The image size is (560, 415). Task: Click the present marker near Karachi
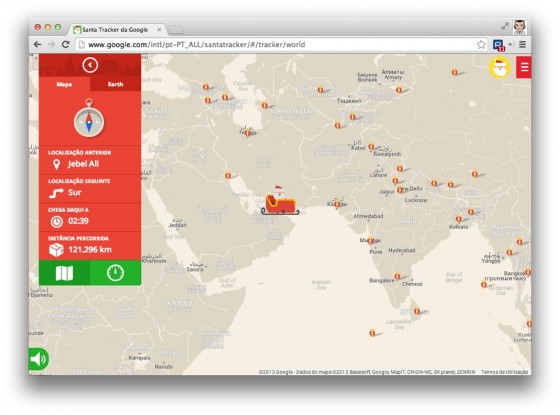point(337,204)
